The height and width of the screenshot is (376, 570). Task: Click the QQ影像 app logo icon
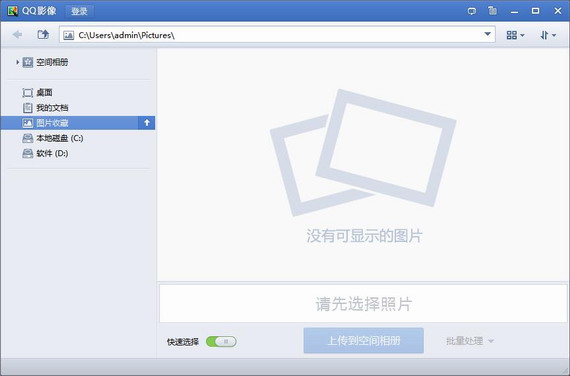coord(12,11)
